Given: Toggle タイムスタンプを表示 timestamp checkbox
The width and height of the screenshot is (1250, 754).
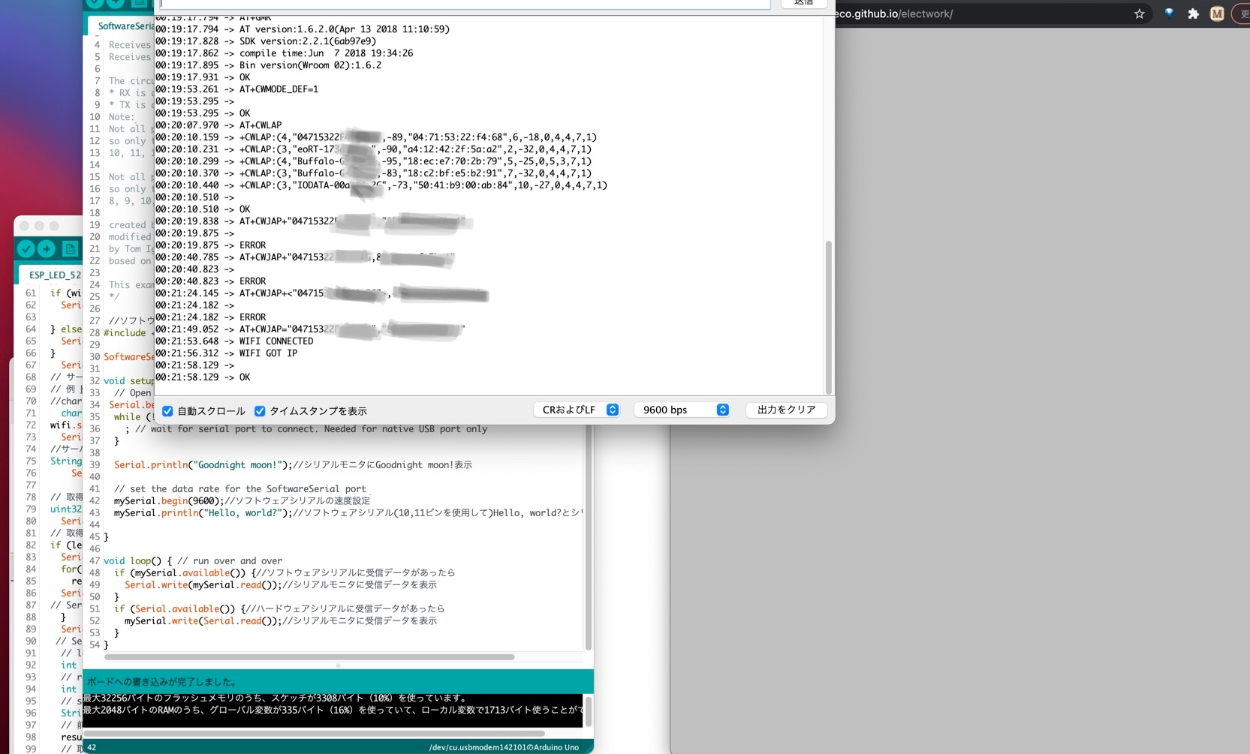Looking at the screenshot, I should pyautogui.click(x=260, y=411).
